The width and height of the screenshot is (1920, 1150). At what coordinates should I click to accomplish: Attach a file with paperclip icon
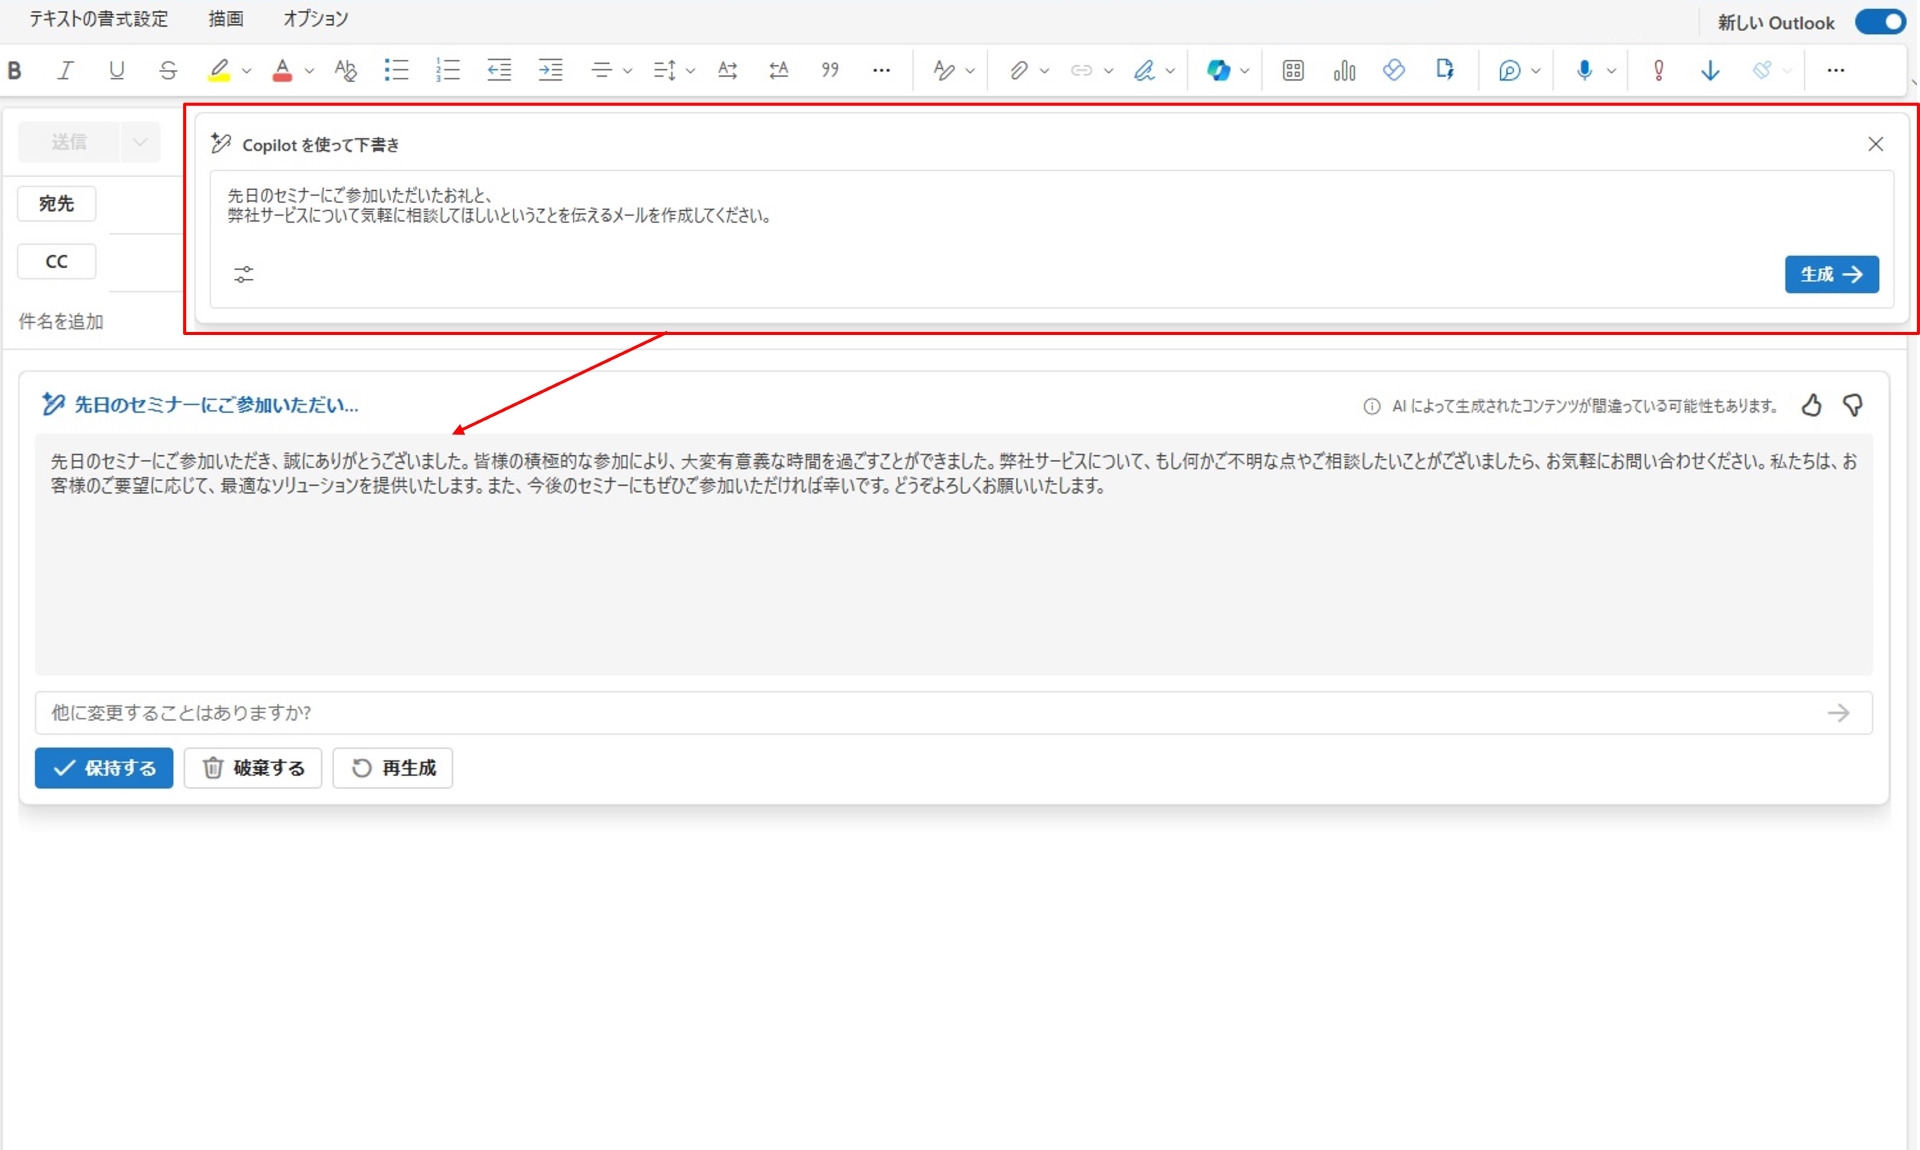1018,70
